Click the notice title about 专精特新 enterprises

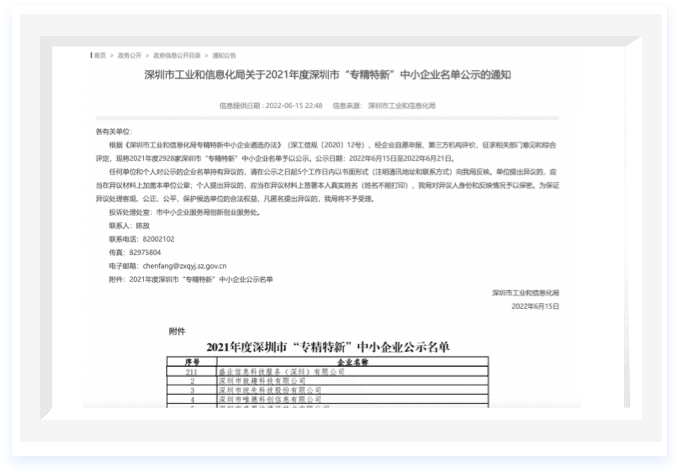tap(355, 75)
